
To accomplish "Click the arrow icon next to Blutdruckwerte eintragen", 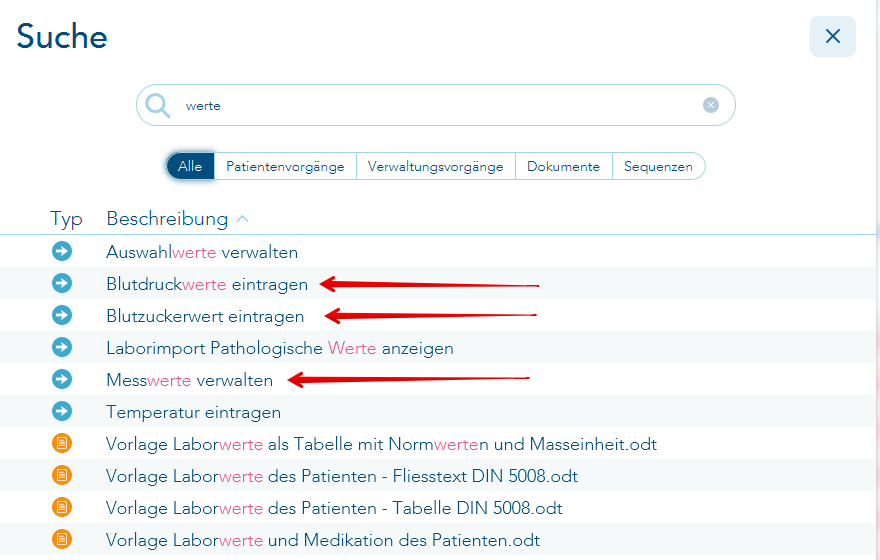I will click(62, 284).
